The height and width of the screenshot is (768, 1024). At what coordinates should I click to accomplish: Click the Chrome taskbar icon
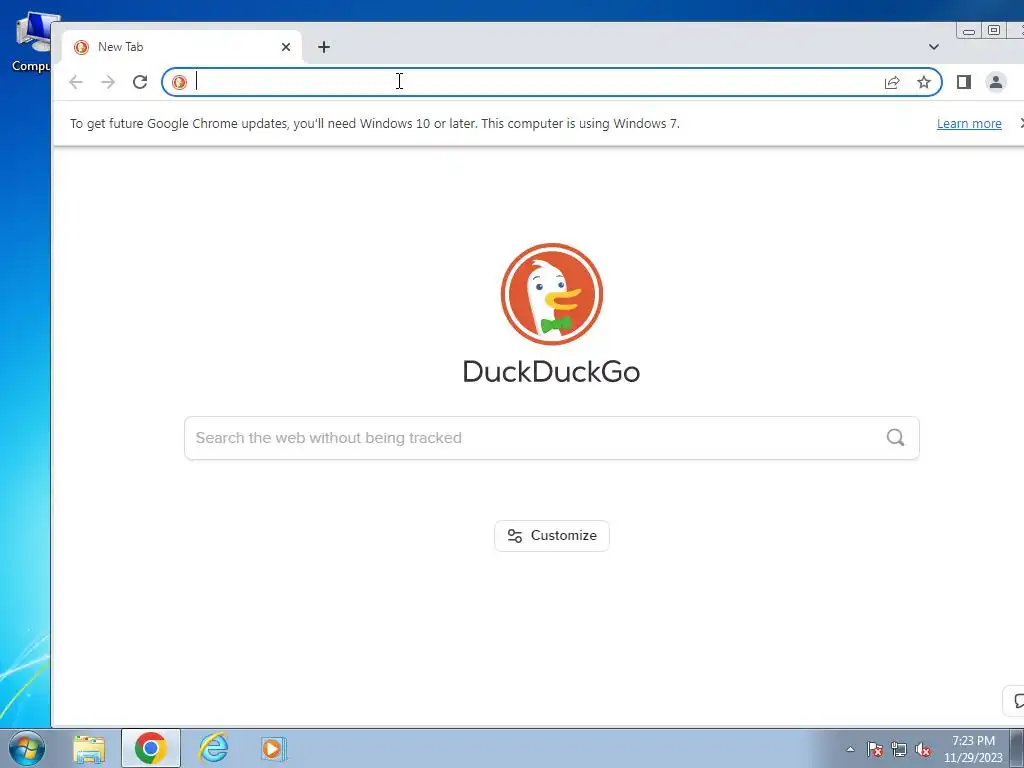(x=151, y=748)
